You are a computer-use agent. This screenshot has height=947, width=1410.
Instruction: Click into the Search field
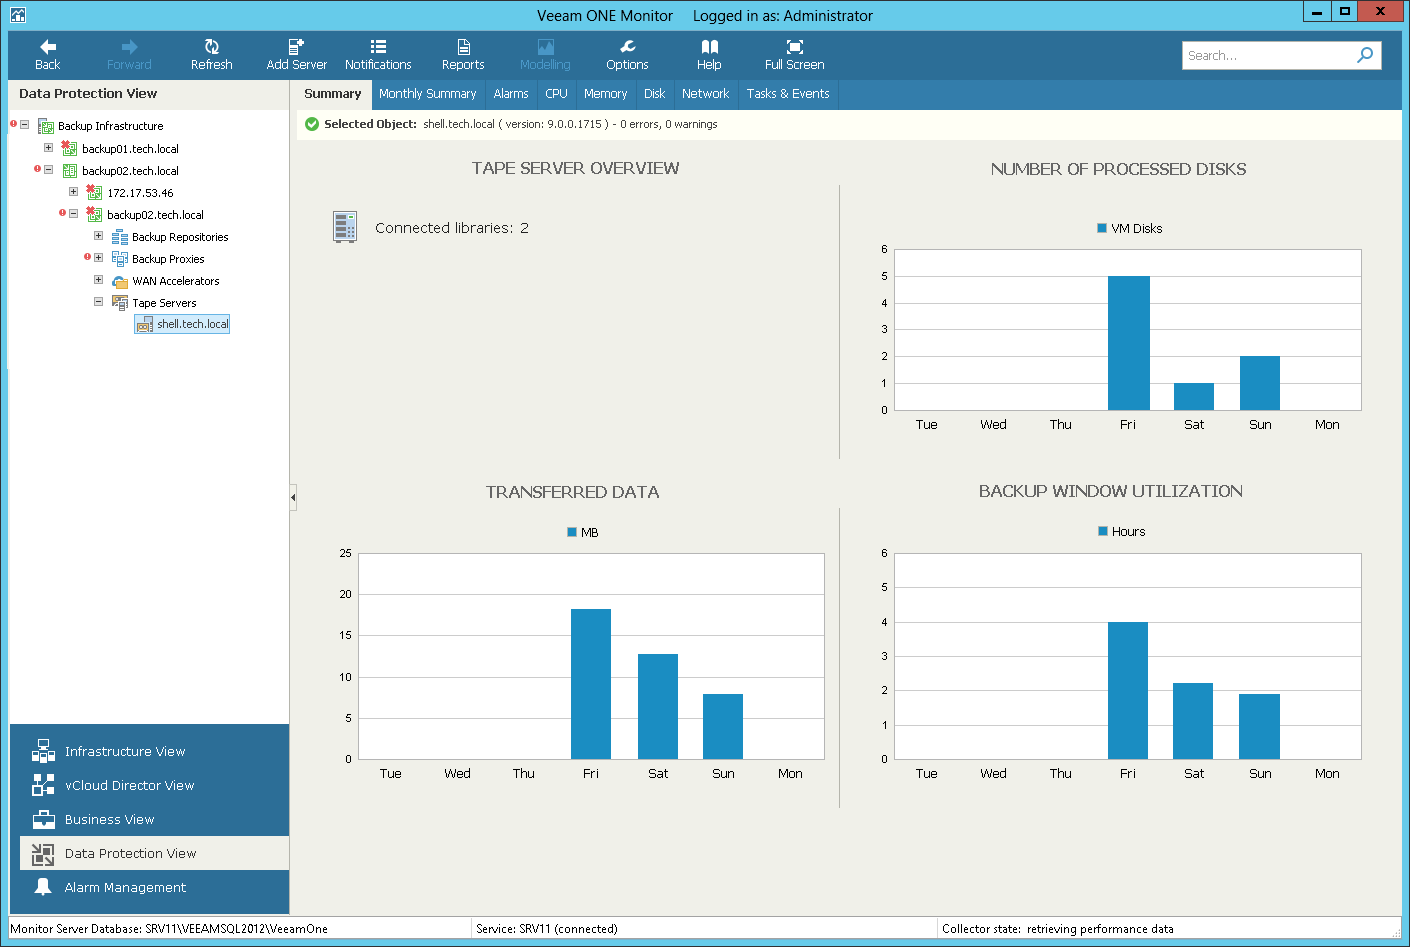(1266, 55)
